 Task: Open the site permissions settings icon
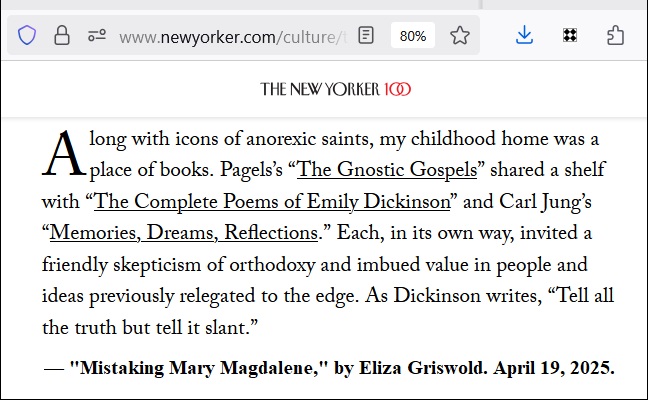96,36
